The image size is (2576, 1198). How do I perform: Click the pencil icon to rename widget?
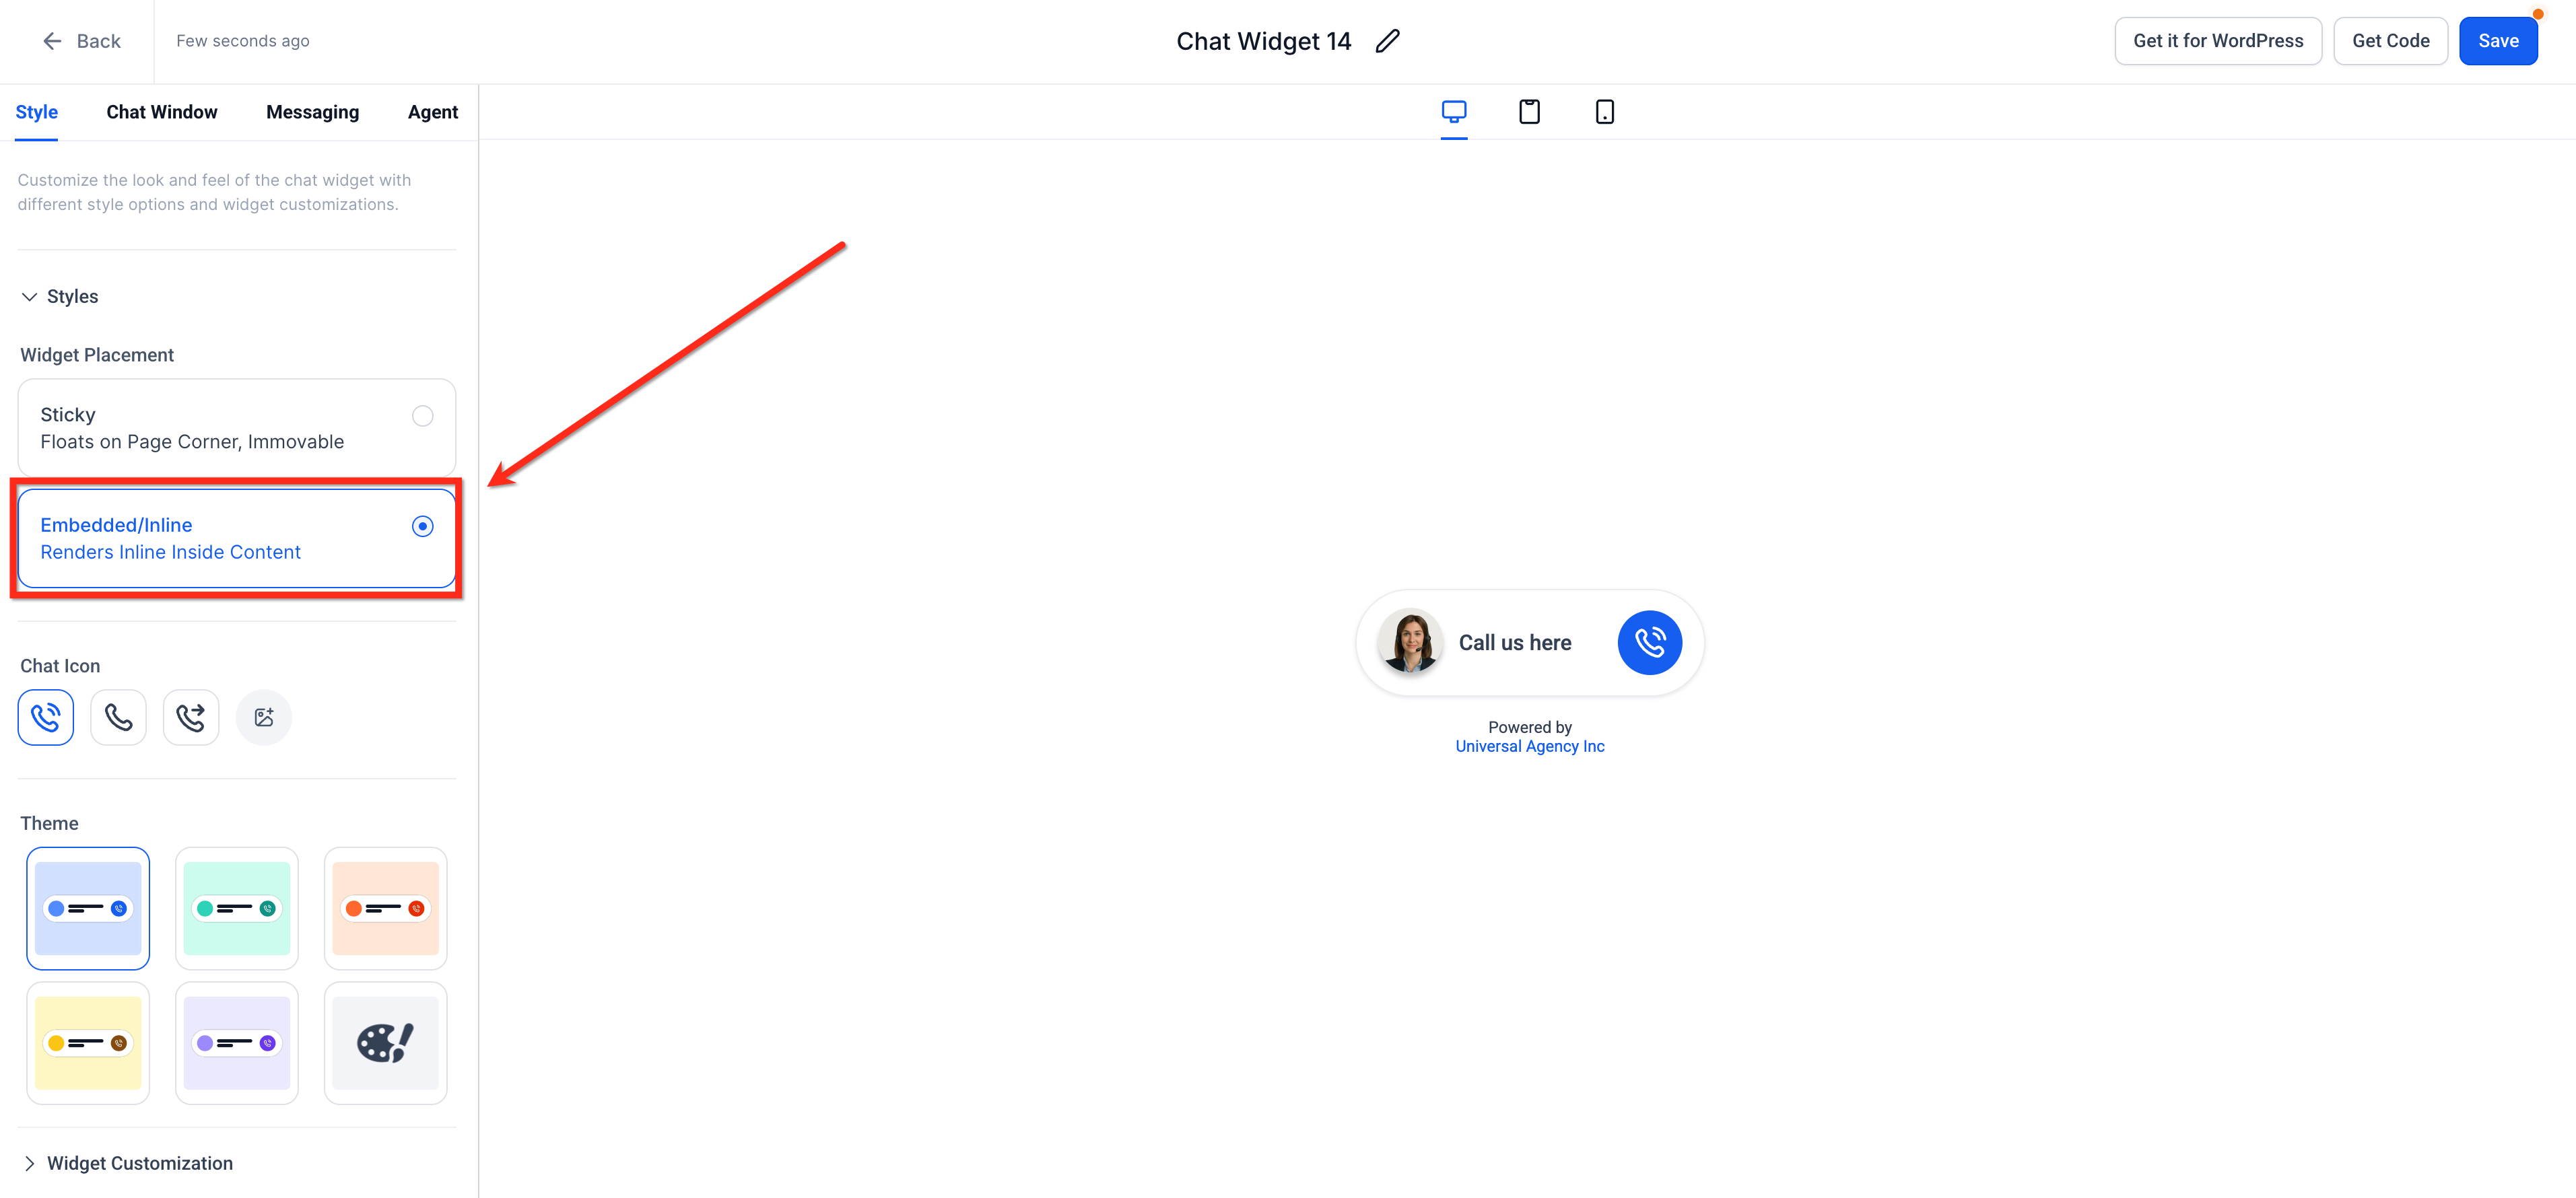pyautogui.click(x=1387, y=41)
